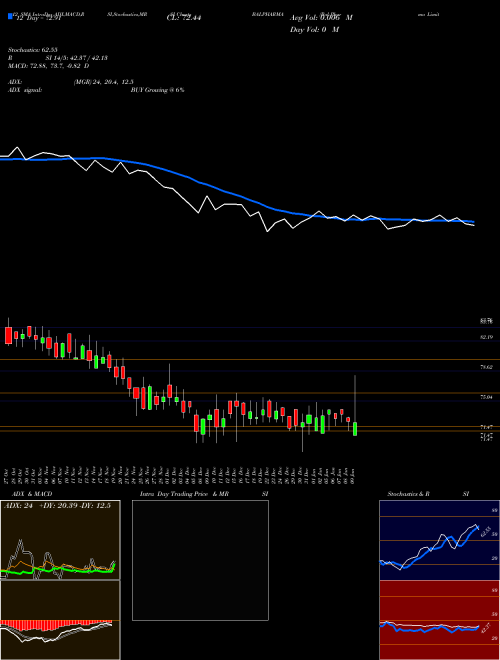
Task: Select the '12 Day = 72.91' legend text
Action: (x=38, y=18)
